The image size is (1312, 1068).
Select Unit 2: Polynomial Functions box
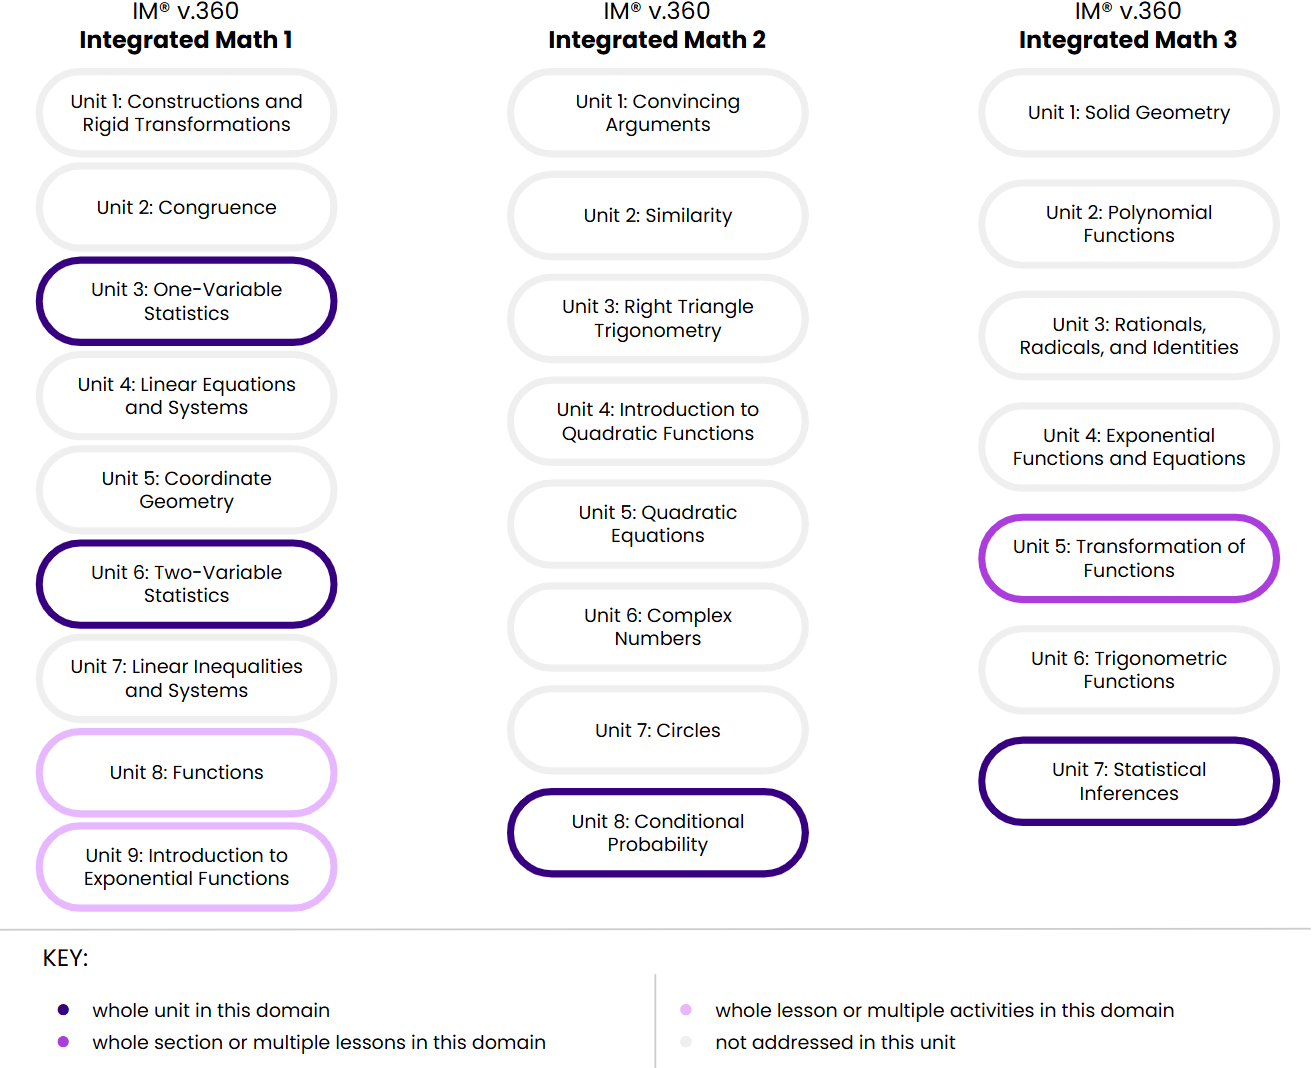pyautogui.click(x=1129, y=224)
